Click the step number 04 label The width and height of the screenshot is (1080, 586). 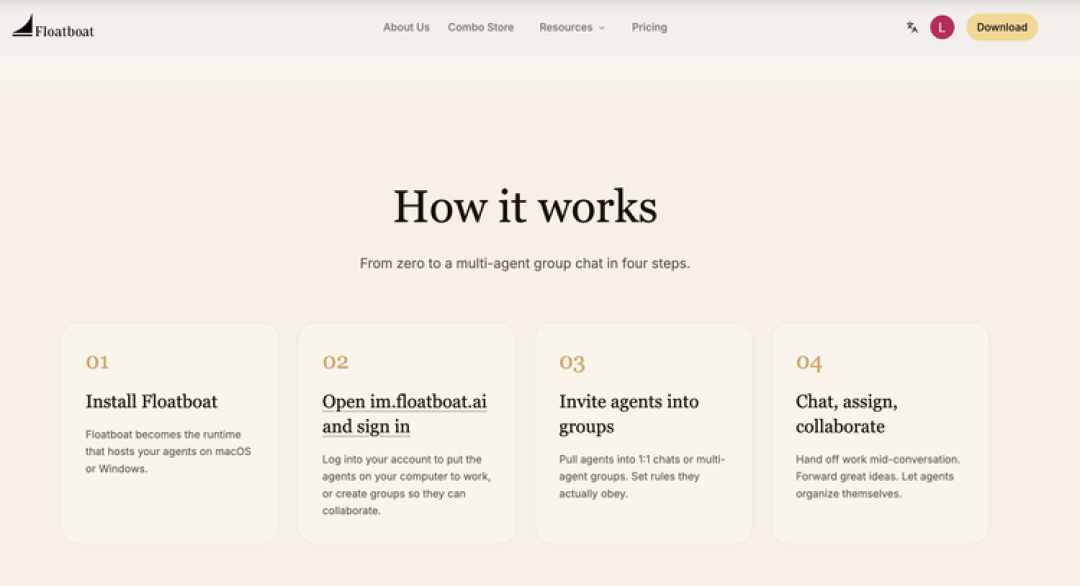[809, 362]
